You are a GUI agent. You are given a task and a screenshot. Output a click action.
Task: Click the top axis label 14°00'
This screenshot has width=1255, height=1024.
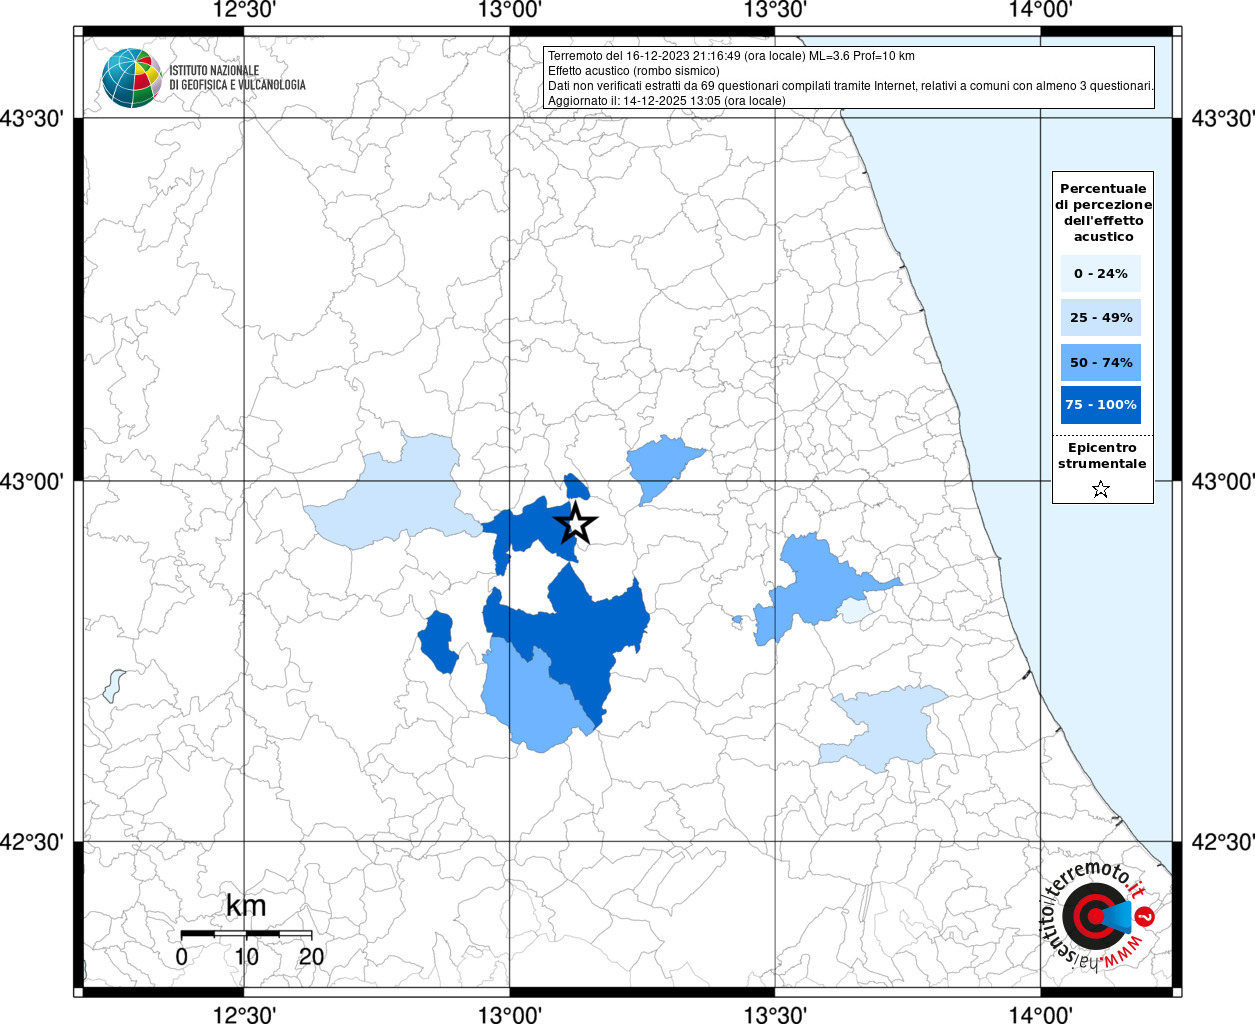[x=1040, y=11]
